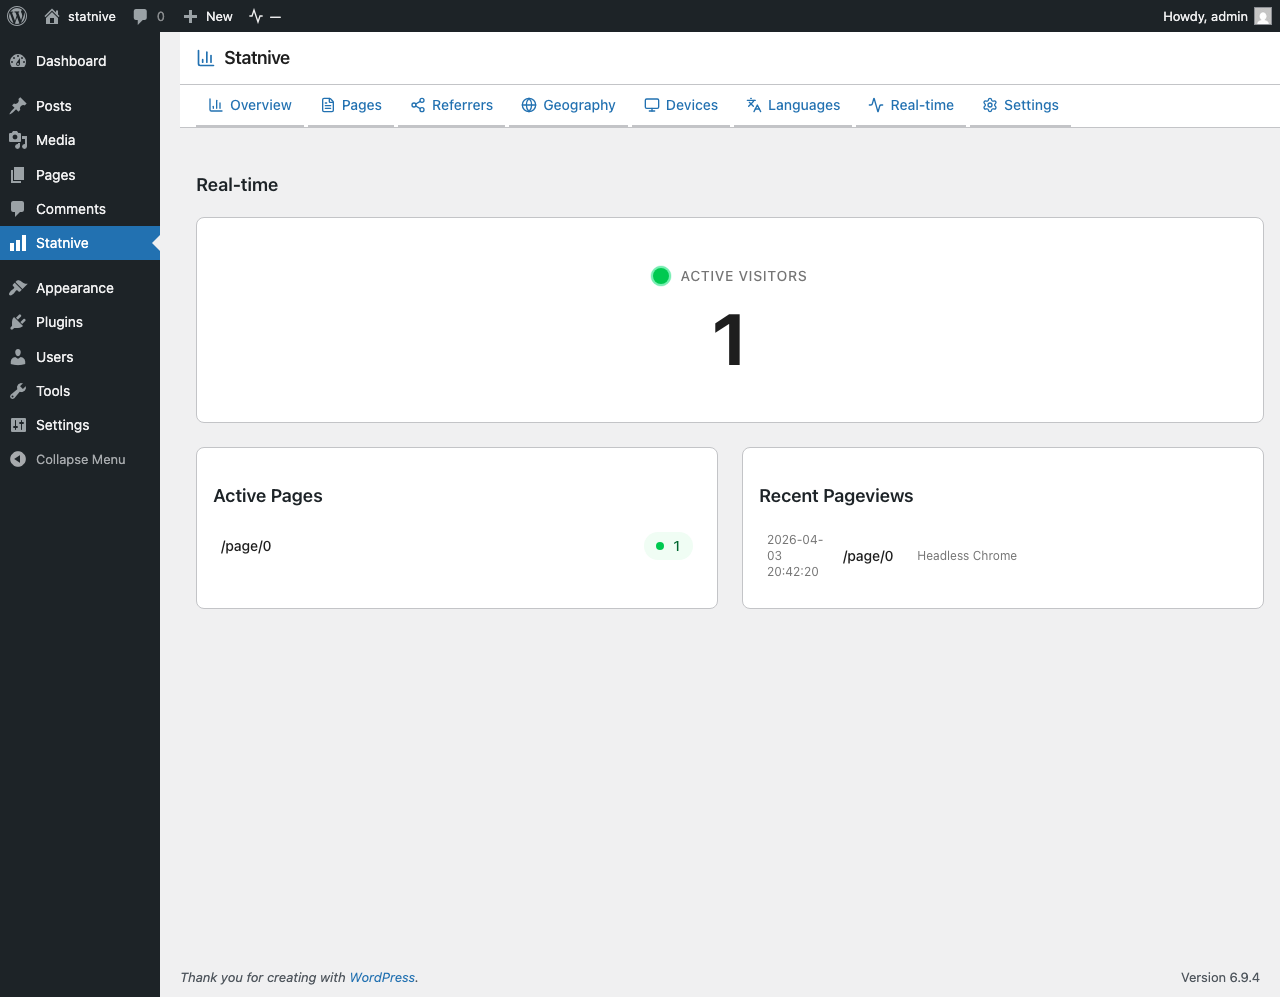Click the gear icon on the Settings tab

click(x=990, y=105)
